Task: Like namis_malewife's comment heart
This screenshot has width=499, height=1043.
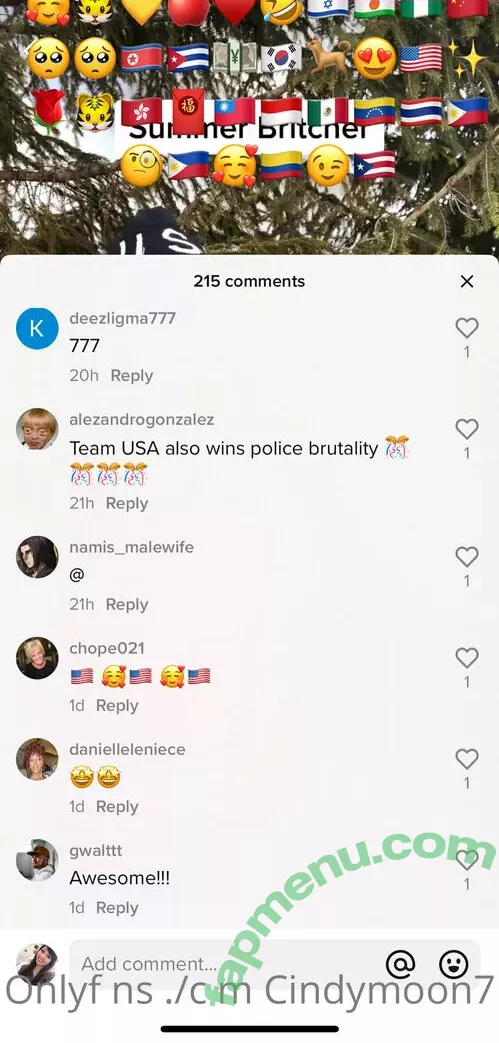Action: pyautogui.click(x=467, y=557)
